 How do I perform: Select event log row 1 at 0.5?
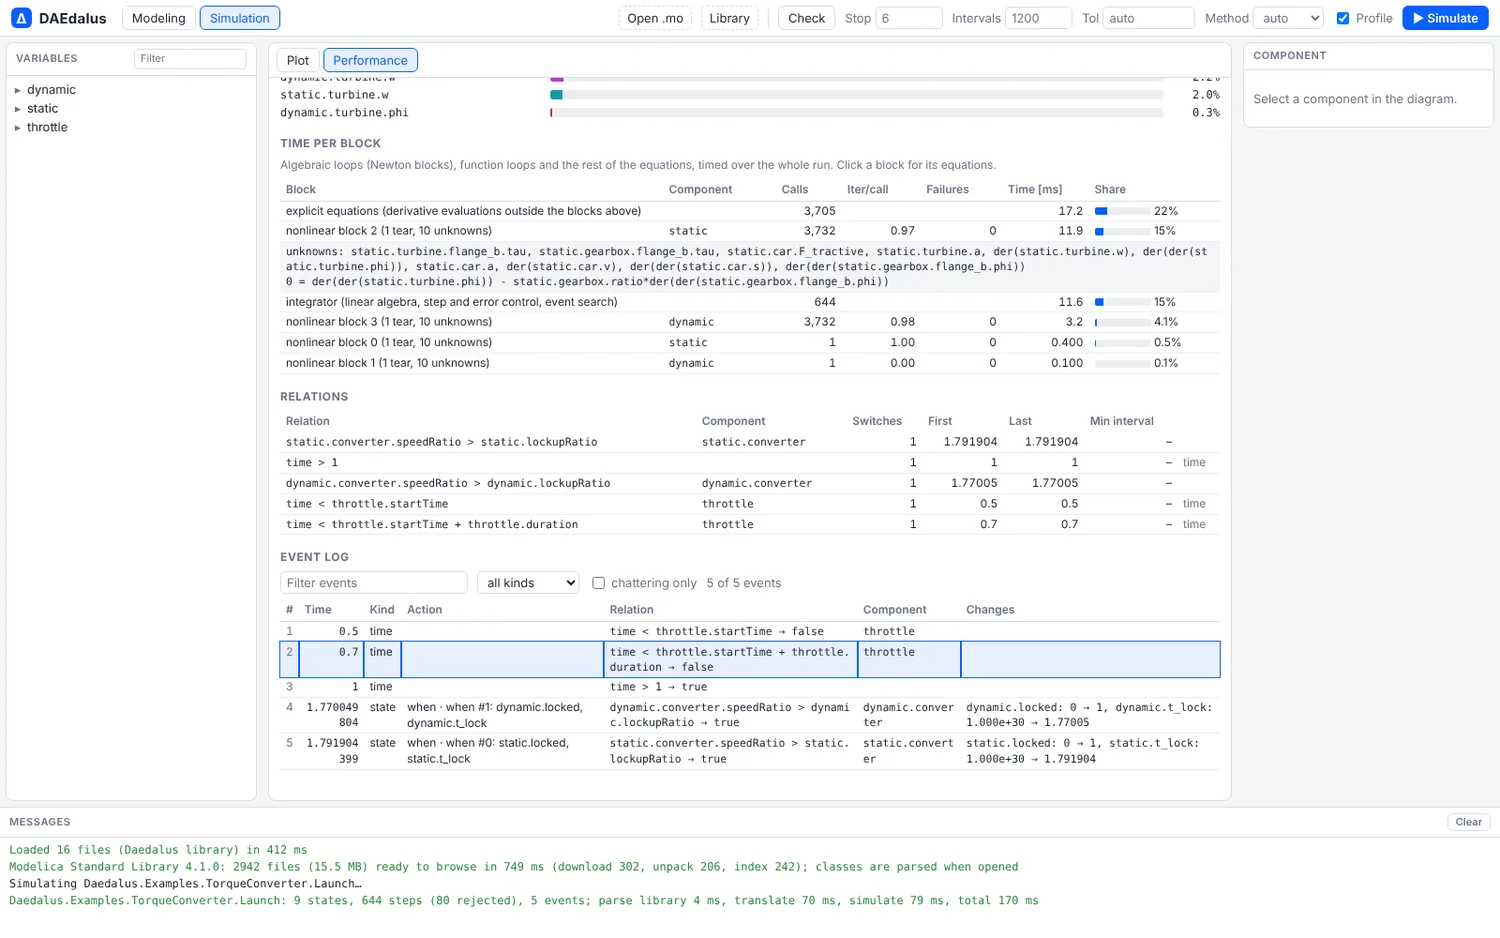coord(749,632)
